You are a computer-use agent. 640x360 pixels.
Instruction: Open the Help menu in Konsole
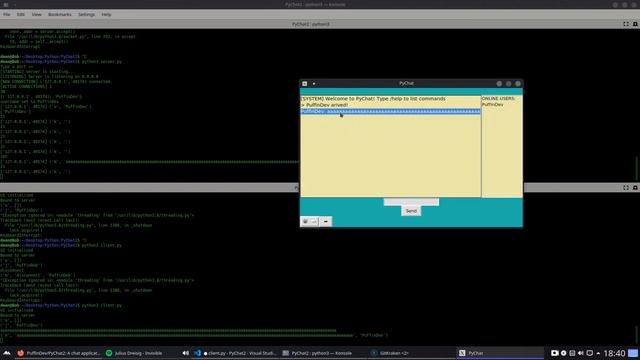coord(106,14)
